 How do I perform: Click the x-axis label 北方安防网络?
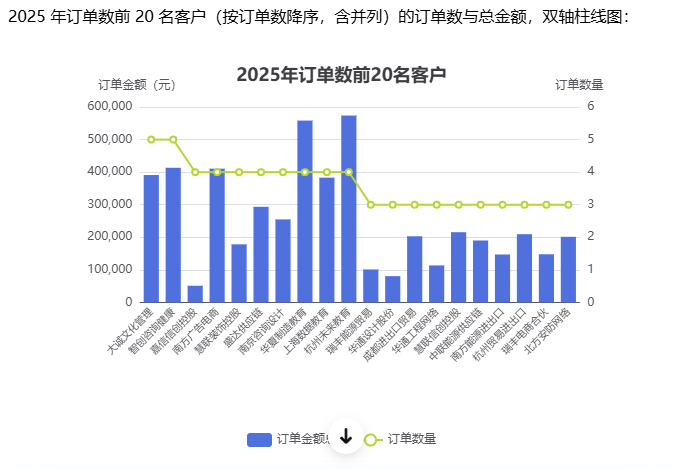click(x=547, y=331)
